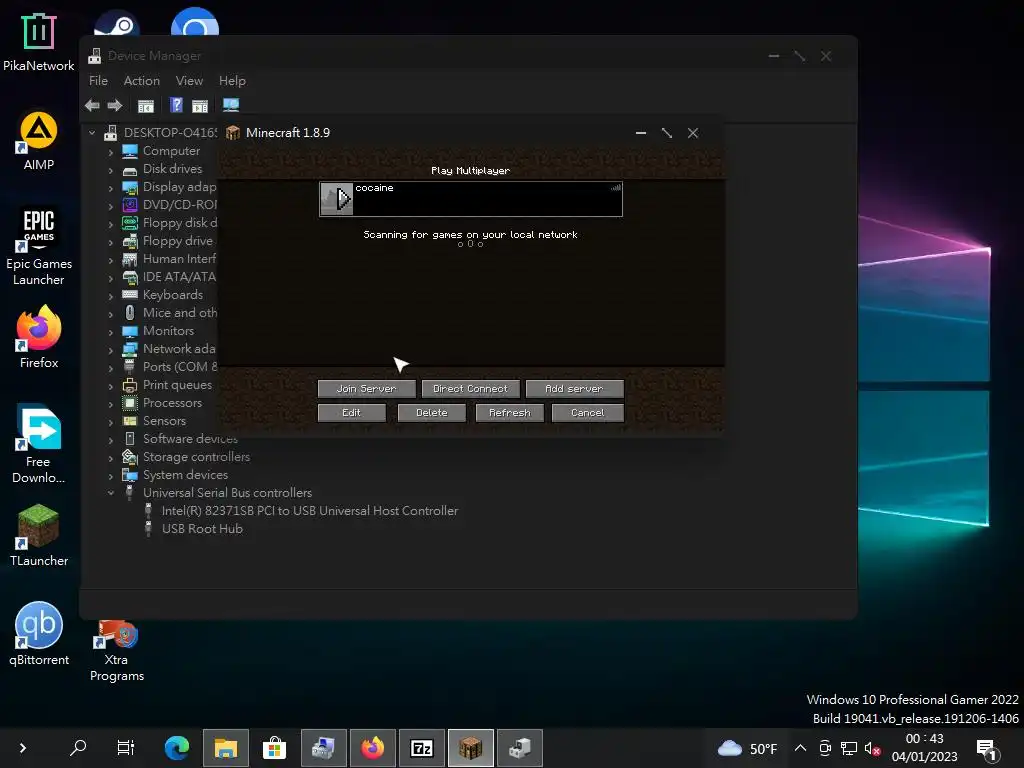This screenshot has height=768, width=1024.
Task: Open File Explorer from the taskbar
Action: (x=225, y=748)
